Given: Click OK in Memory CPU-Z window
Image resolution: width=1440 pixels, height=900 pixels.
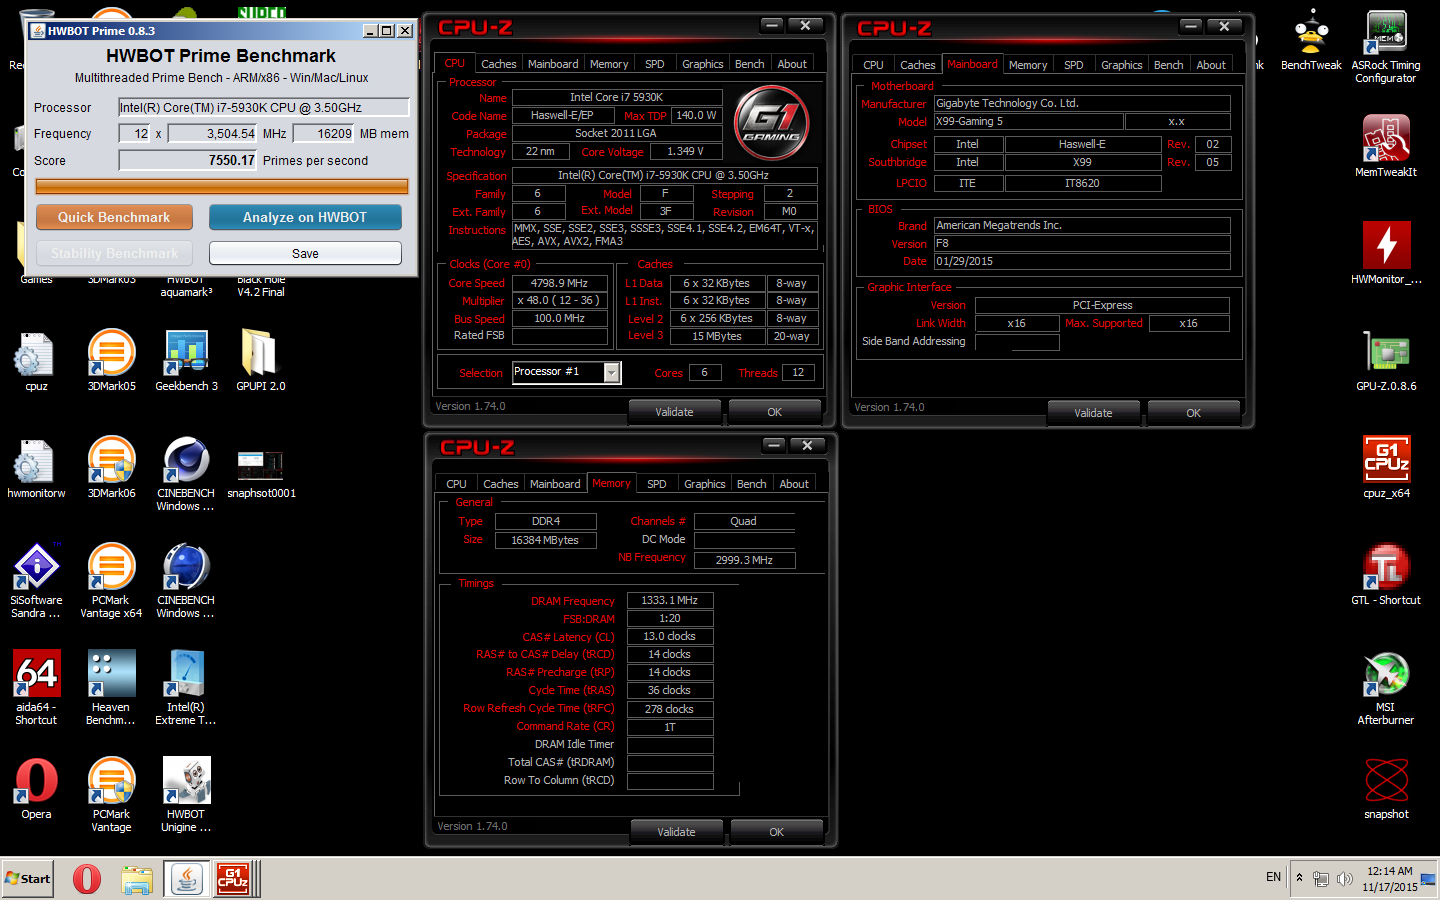Looking at the screenshot, I should pyautogui.click(x=776, y=832).
